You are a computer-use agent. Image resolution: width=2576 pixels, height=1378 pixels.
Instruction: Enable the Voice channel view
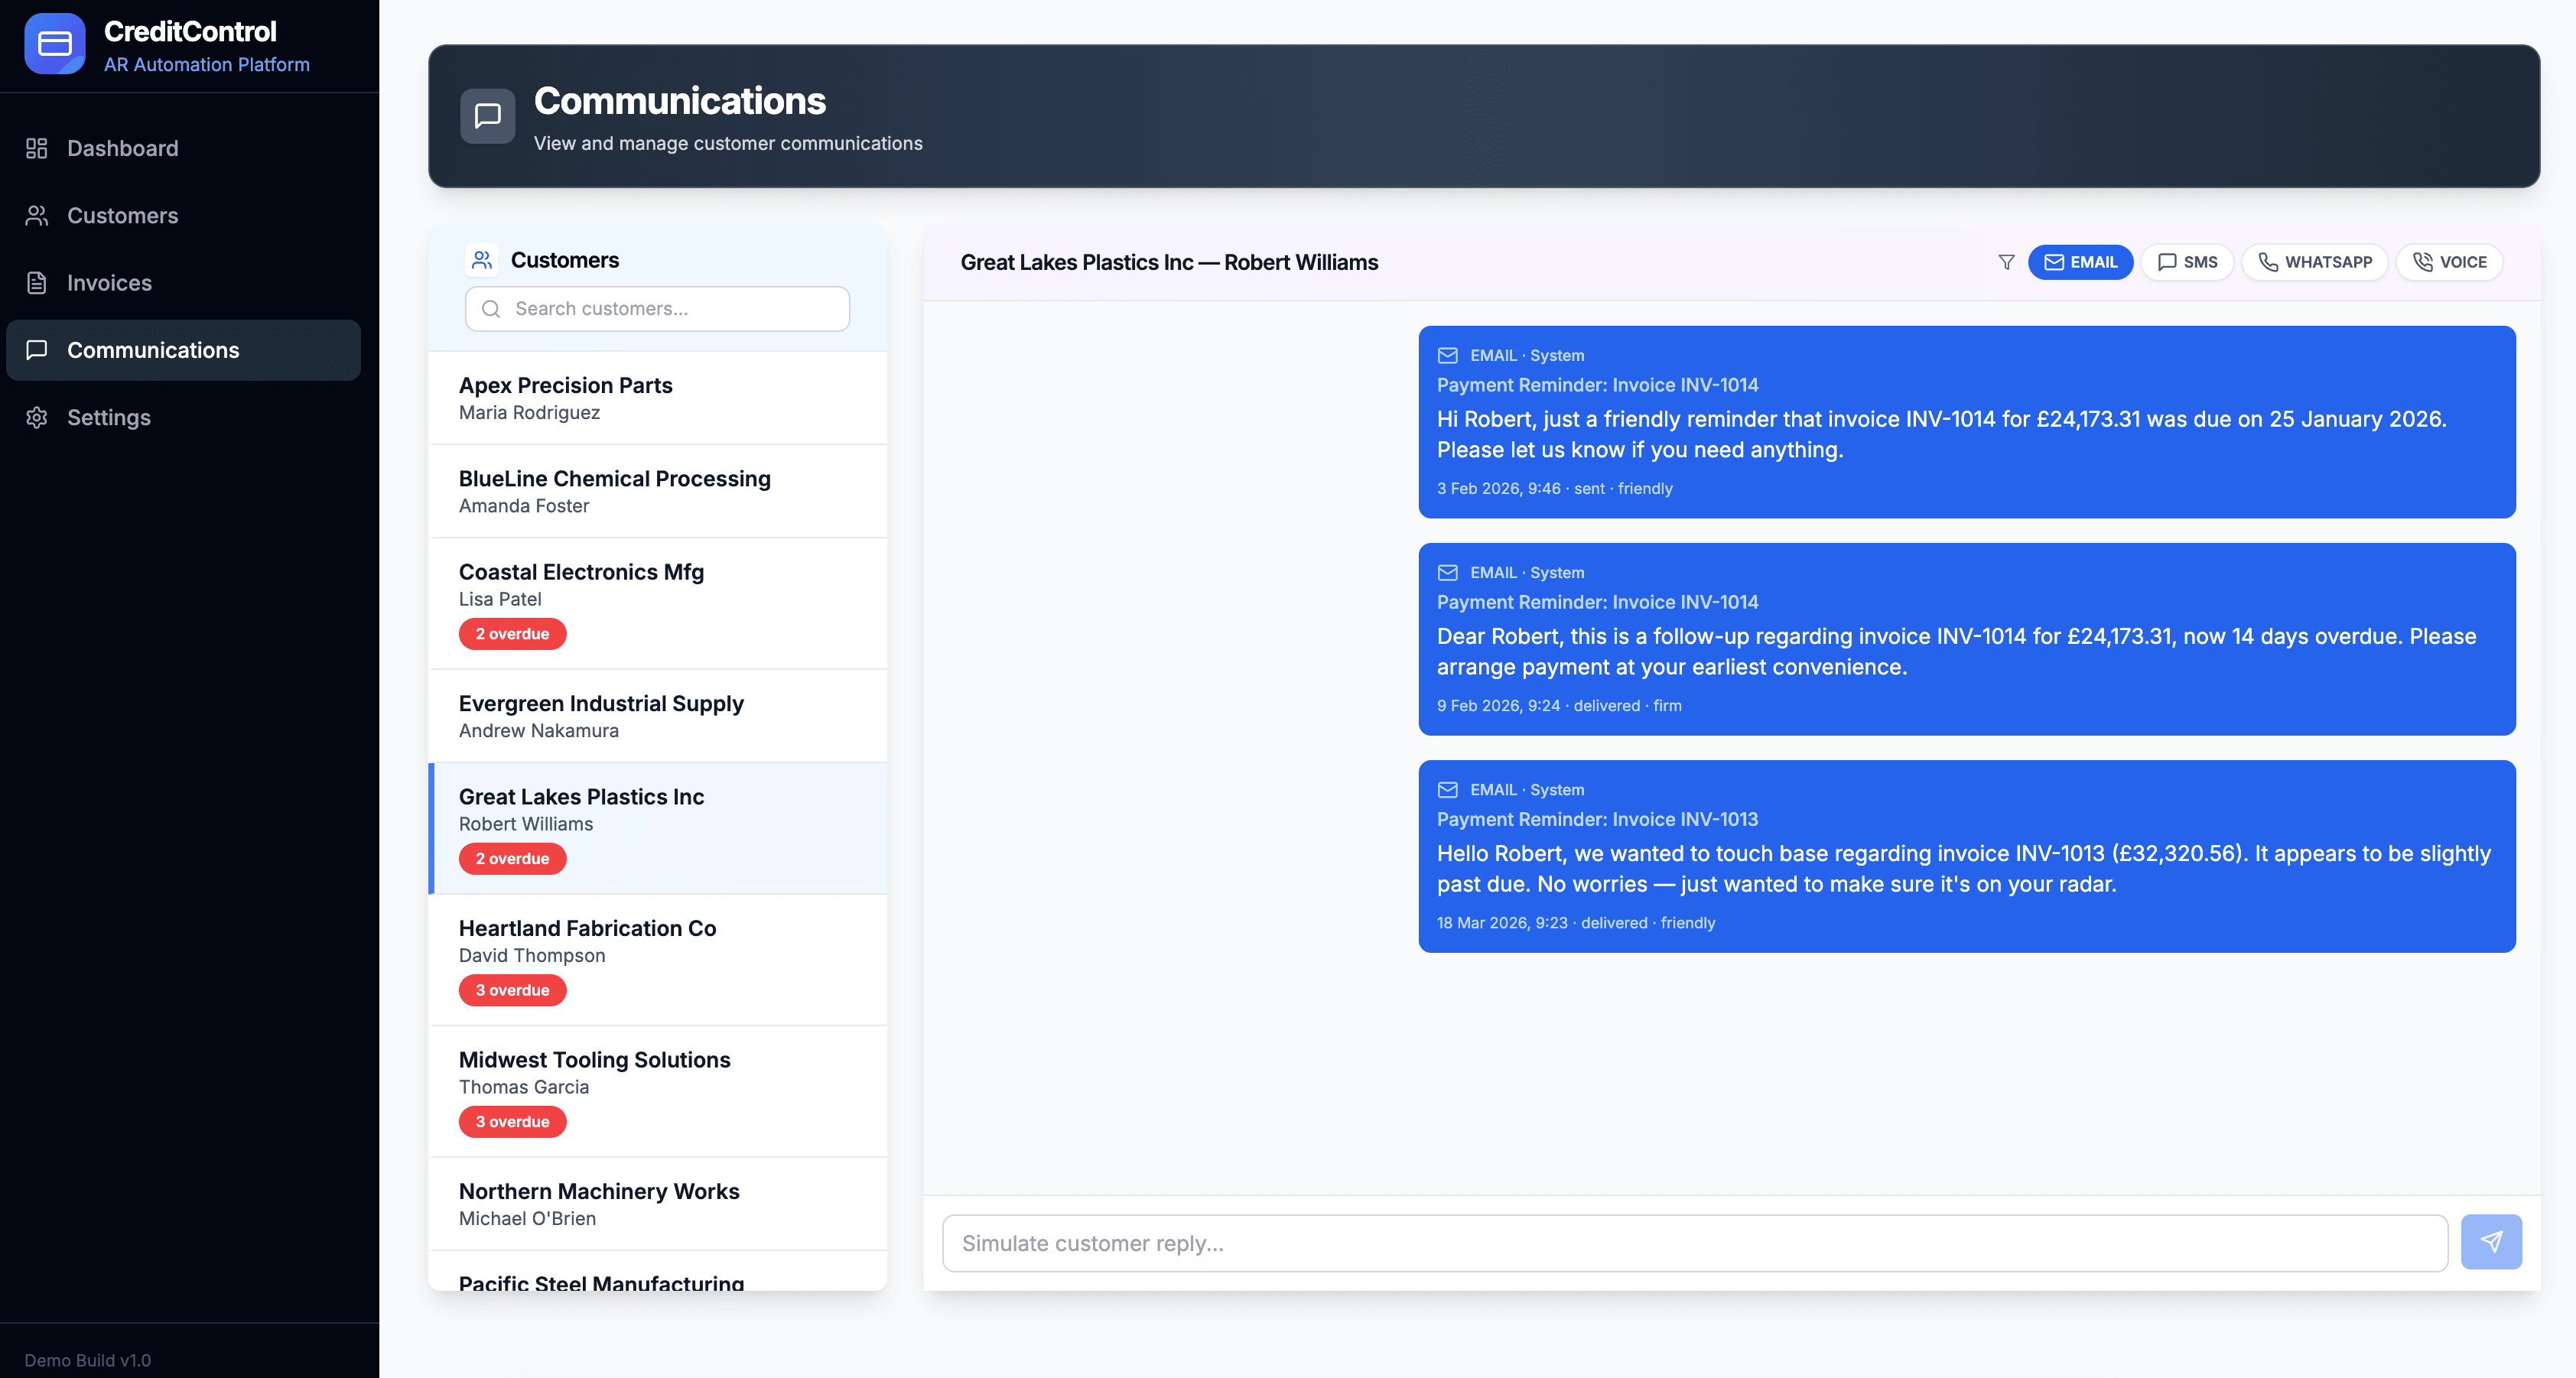tap(2449, 262)
